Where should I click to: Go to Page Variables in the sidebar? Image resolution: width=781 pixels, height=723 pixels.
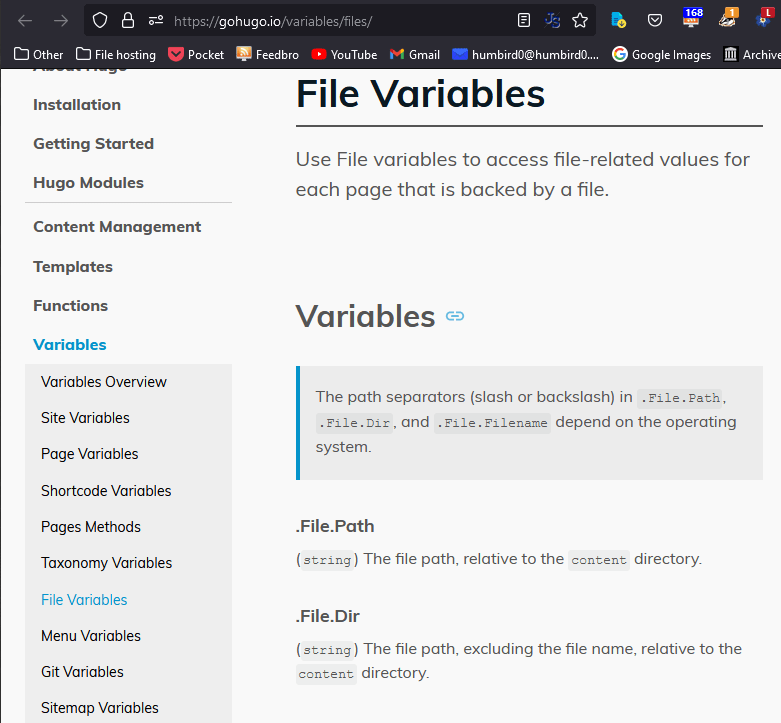(x=89, y=454)
